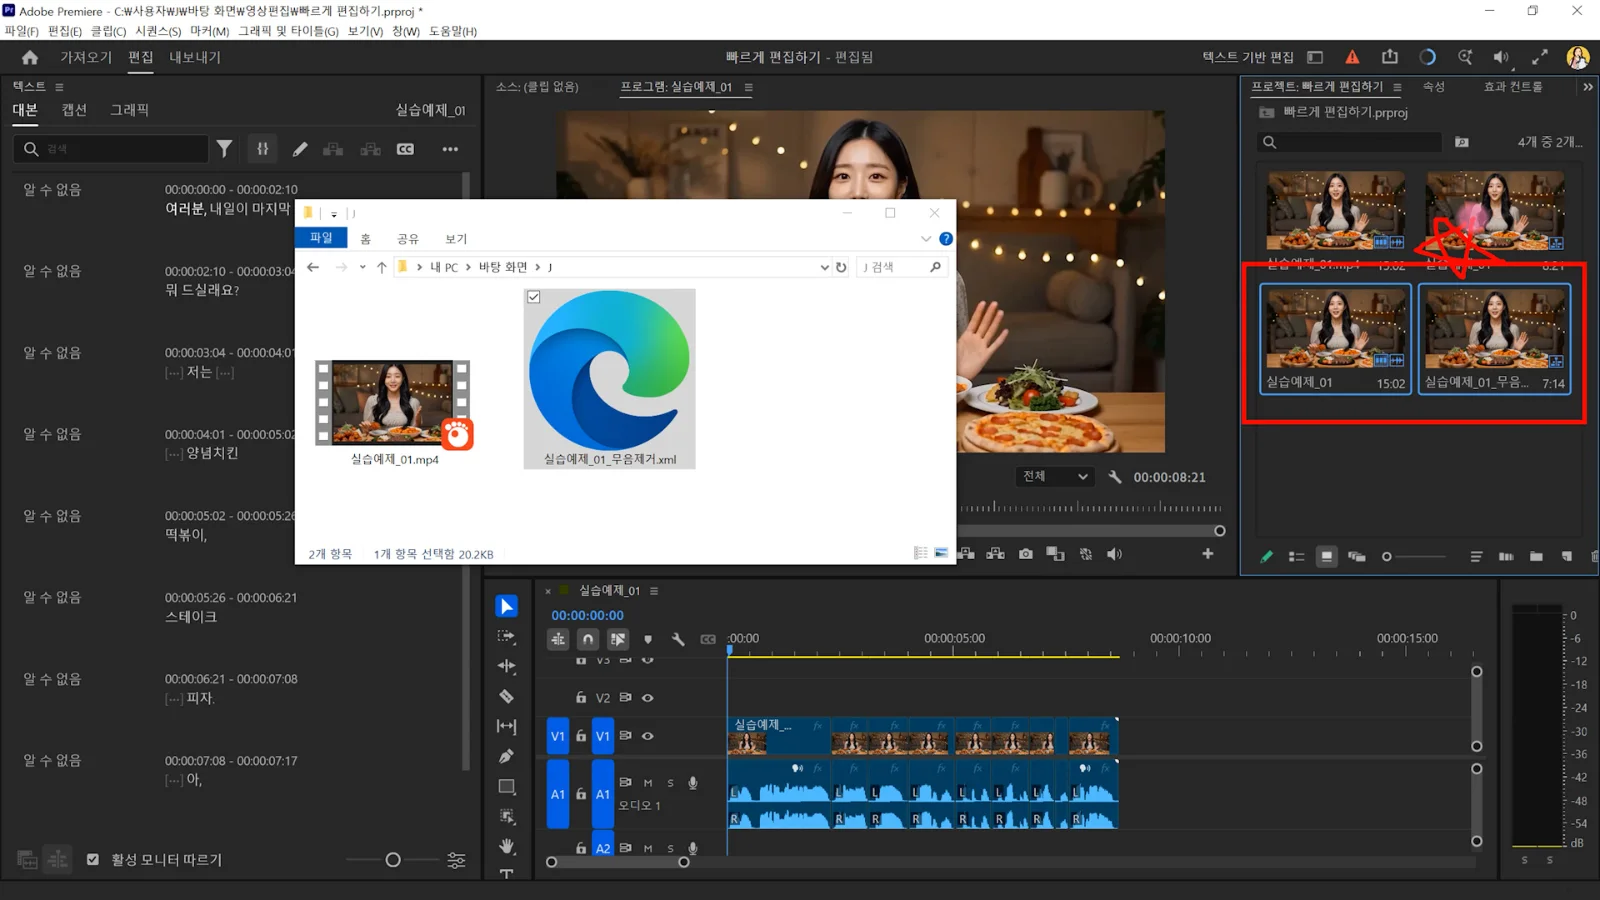Image resolution: width=1600 pixels, height=900 pixels.
Task: Solo audio track A1
Action: 670,783
